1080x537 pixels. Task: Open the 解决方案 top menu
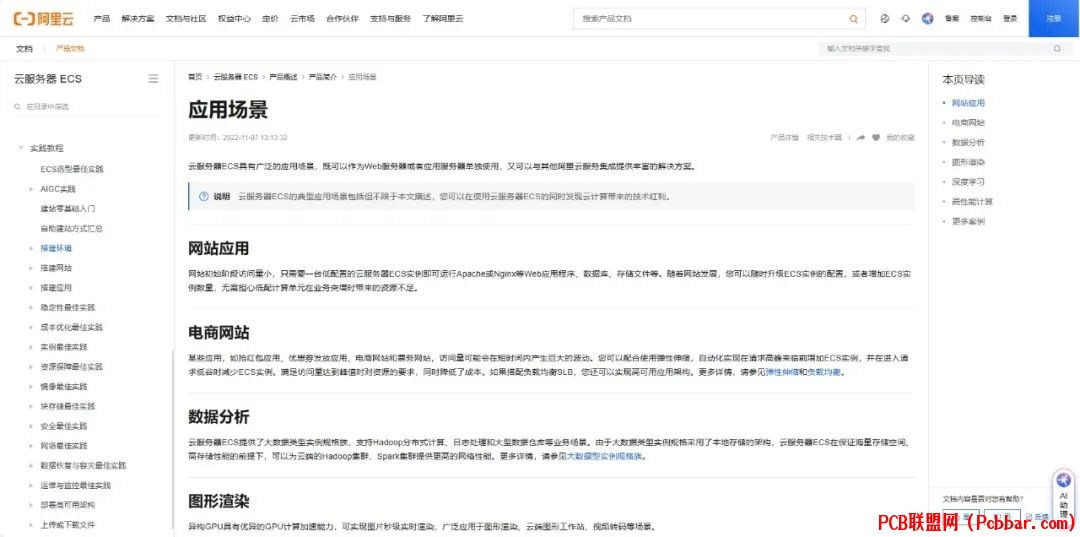pos(138,19)
